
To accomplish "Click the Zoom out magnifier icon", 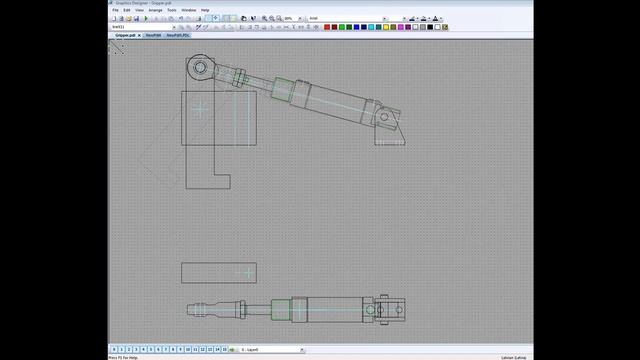I will 272,18.
